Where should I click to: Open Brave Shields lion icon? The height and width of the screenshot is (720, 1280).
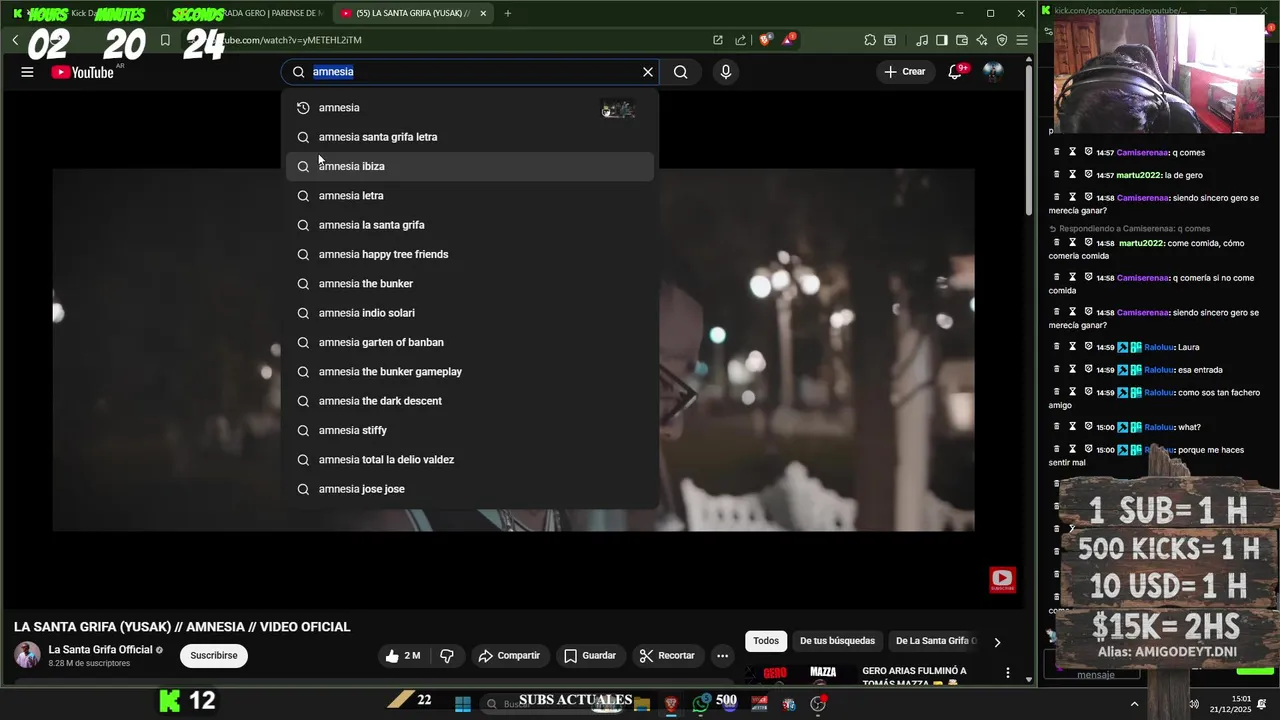pos(766,40)
